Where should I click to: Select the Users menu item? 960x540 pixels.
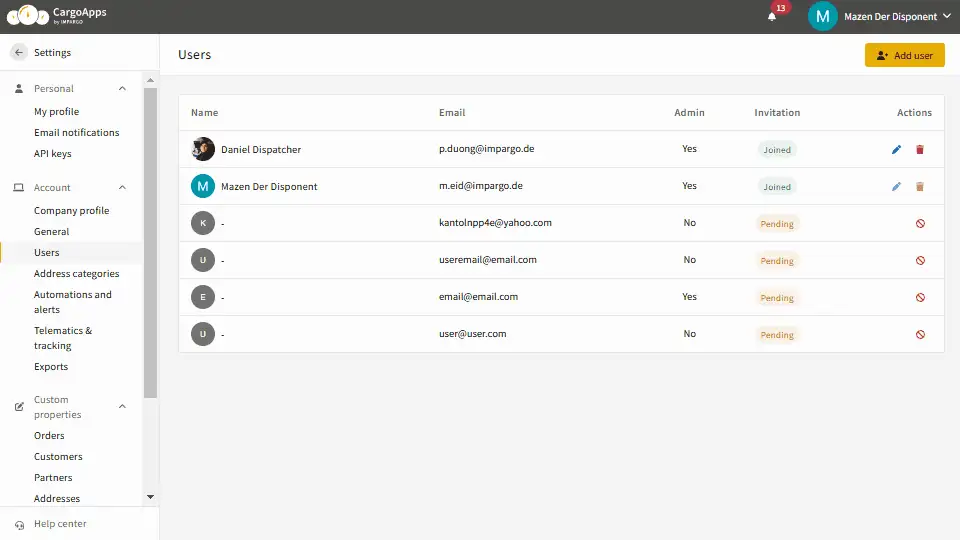[x=47, y=252]
